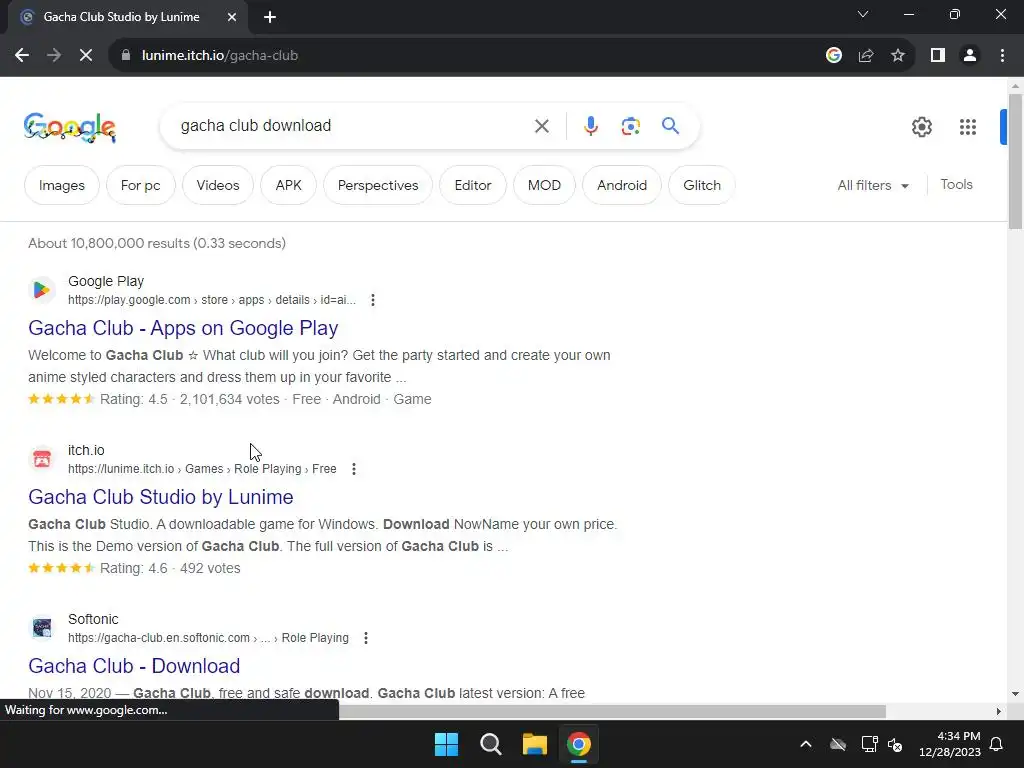Click the Softonic favicon
This screenshot has height=768, width=1024.
coord(42,628)
